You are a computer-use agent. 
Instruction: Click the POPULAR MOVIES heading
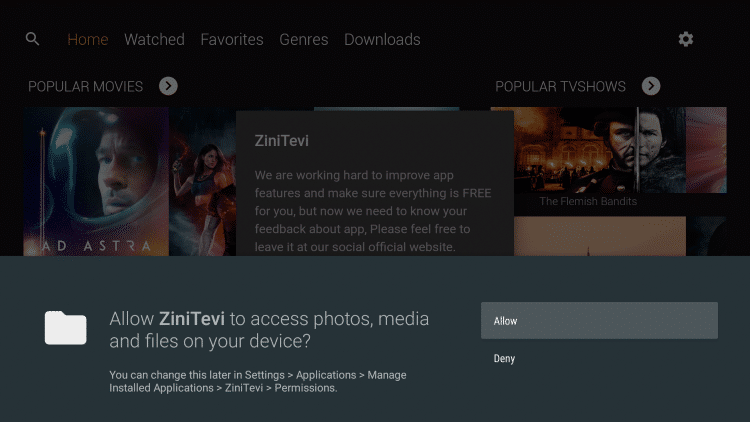pos(86,87)
